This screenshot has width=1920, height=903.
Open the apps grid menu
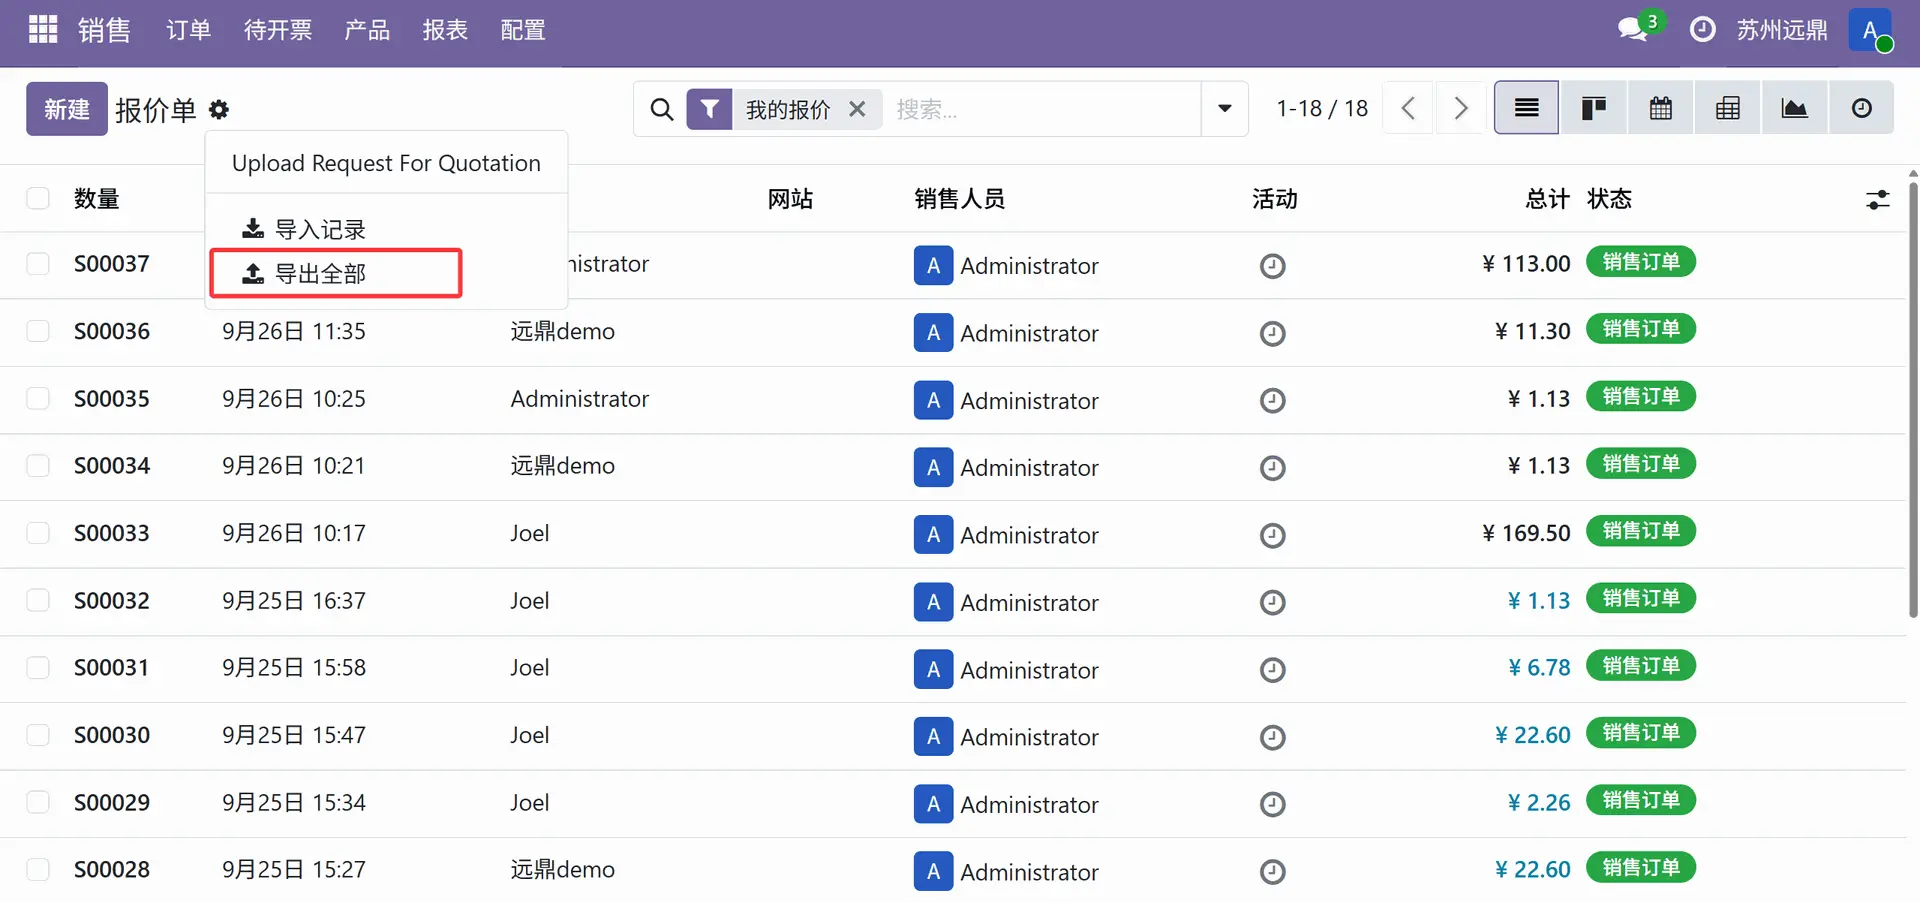tap(43, 30)
